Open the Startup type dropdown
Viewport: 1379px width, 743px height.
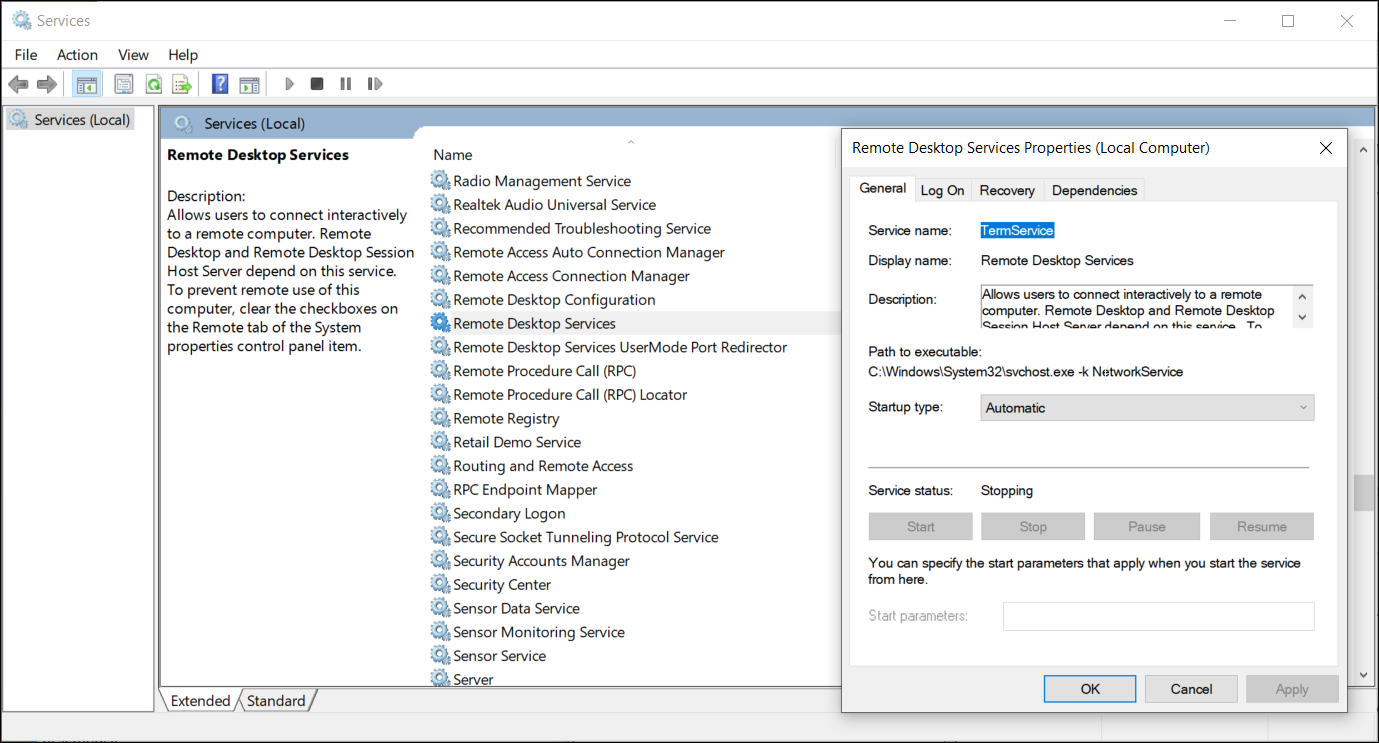coord(1301,407)
